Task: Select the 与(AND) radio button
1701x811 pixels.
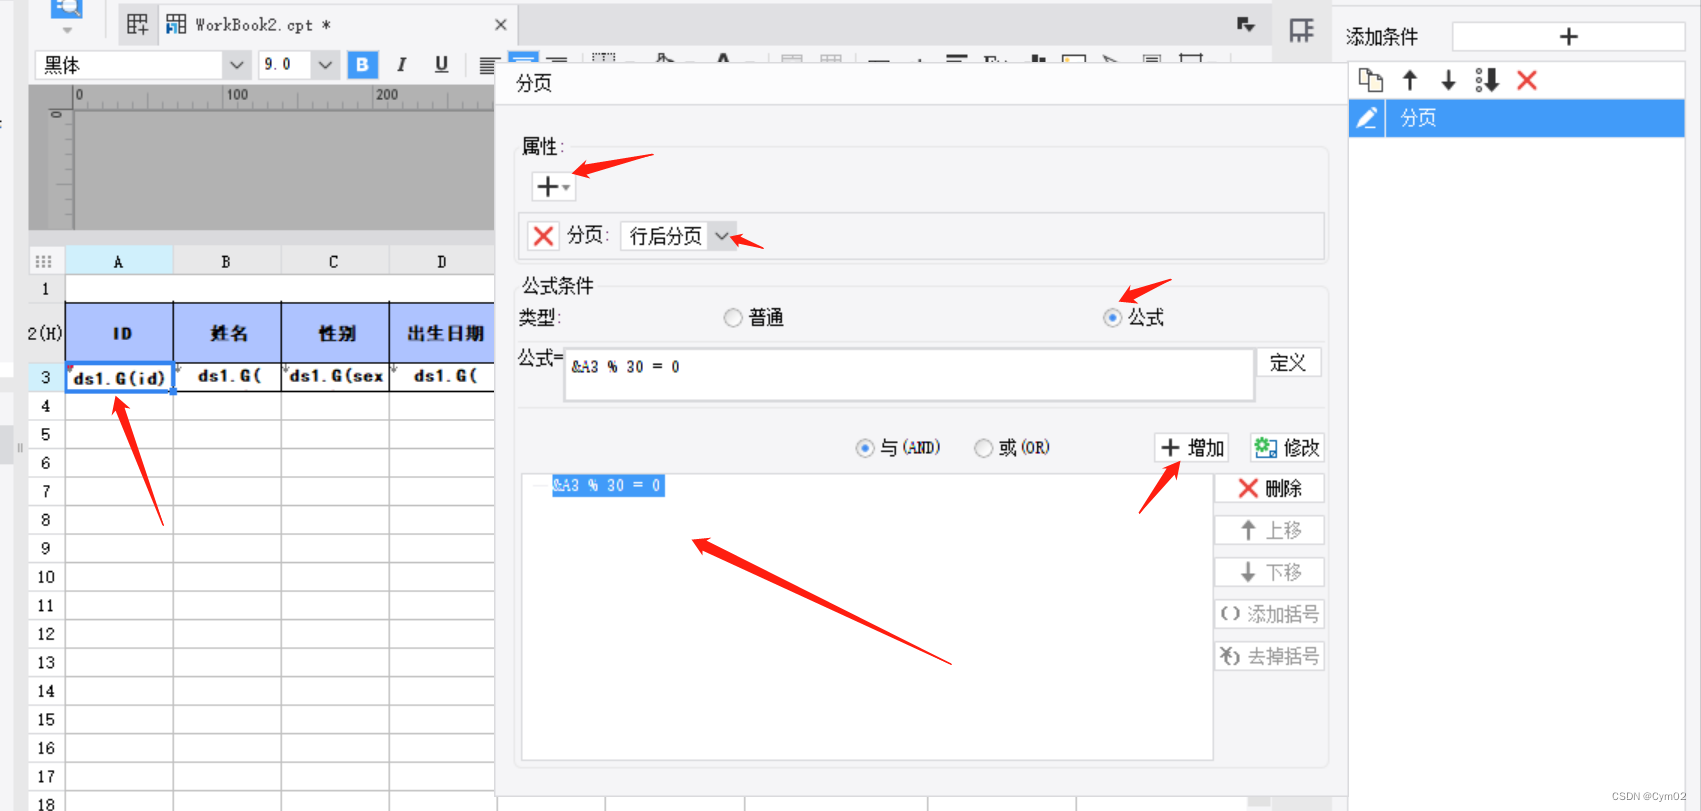Action: 865,448
